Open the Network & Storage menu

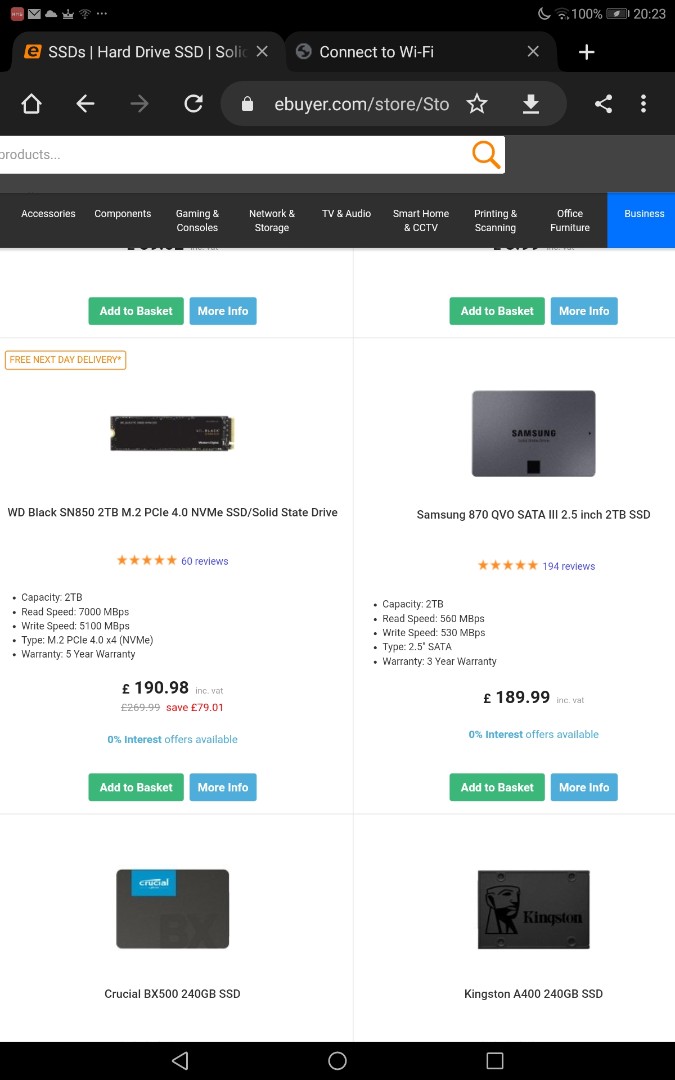pyautogui.click(x=272, y=220)
